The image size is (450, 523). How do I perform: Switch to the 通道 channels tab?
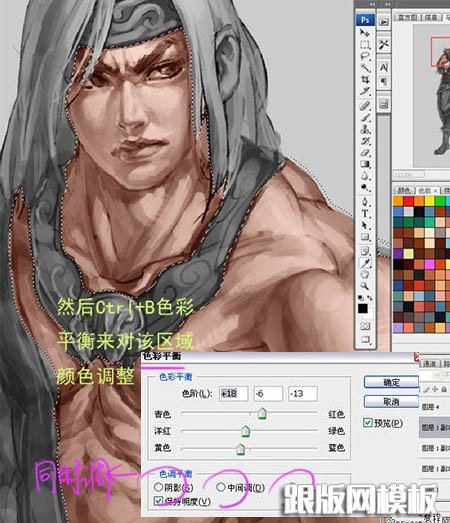(430, 364)
